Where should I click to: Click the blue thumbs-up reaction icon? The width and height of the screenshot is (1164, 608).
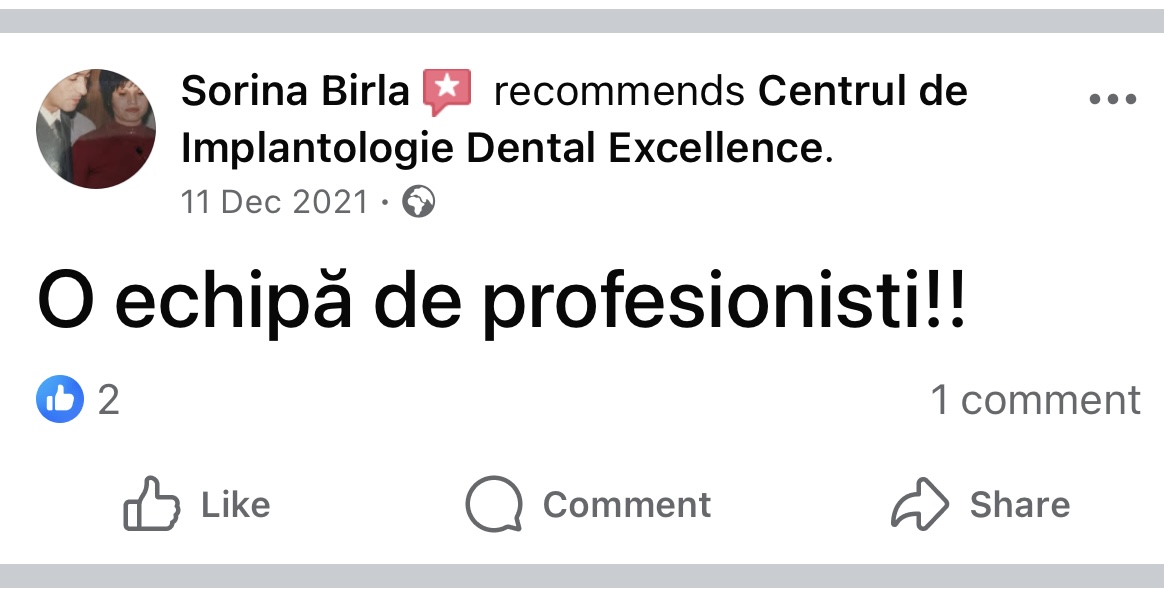[60, 399]
